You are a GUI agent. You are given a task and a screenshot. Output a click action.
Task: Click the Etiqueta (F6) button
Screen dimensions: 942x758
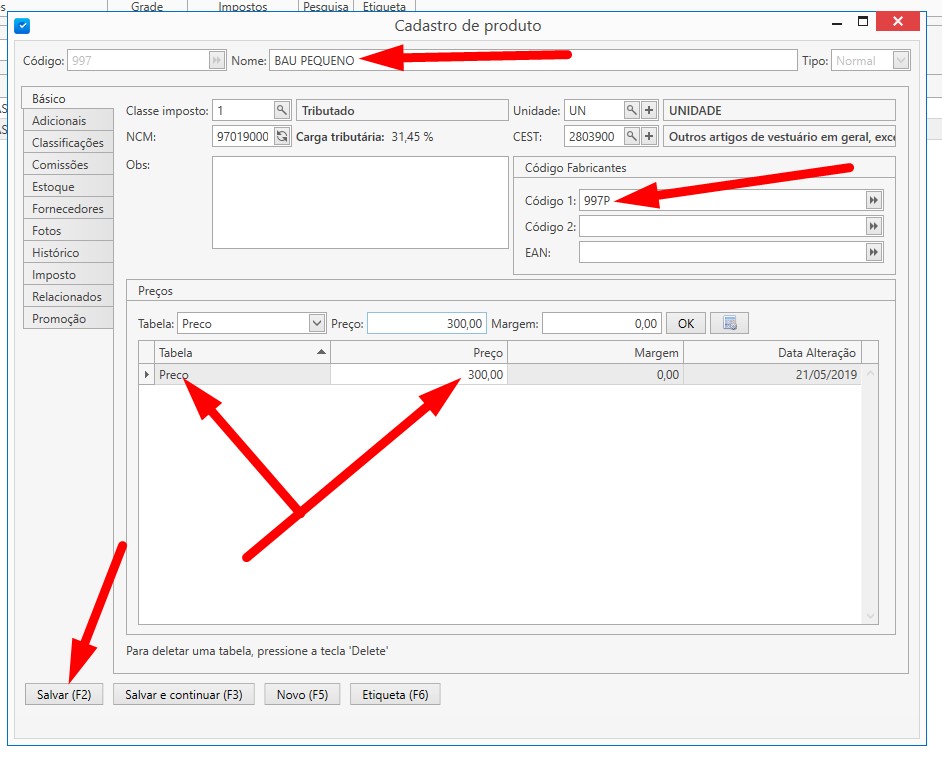[x=395, y=695]
